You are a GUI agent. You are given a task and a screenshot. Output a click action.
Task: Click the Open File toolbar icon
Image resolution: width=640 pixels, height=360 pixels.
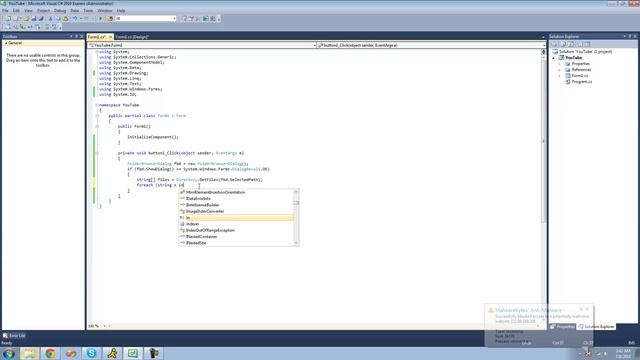26,19
